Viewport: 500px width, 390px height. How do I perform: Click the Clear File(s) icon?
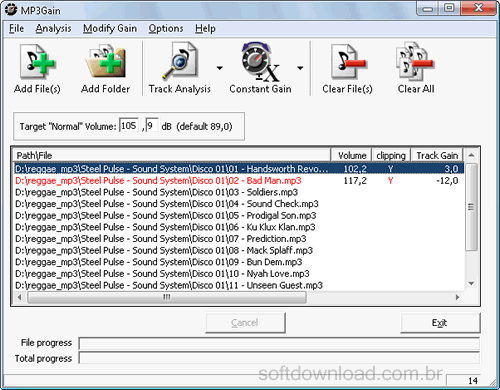click(348, 62)
